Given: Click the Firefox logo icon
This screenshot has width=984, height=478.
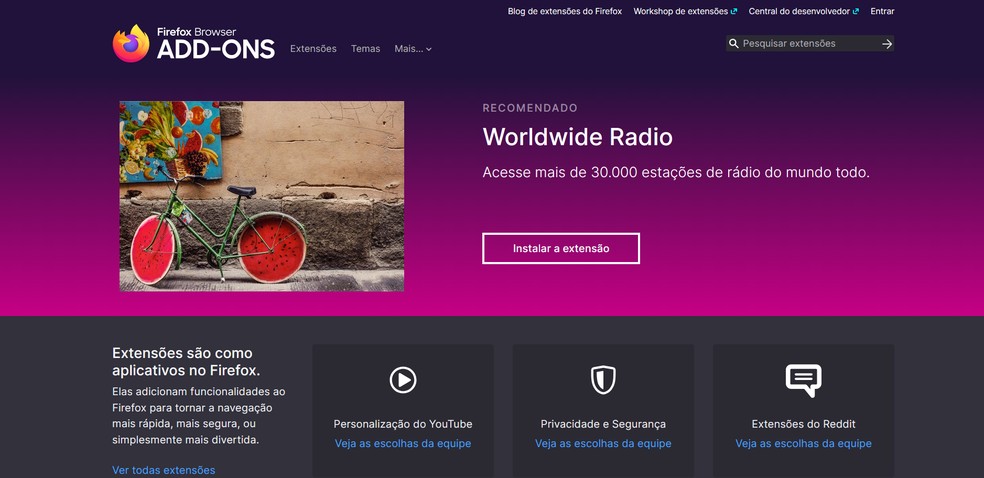Looking at the screenshot, I should [131, 43].
